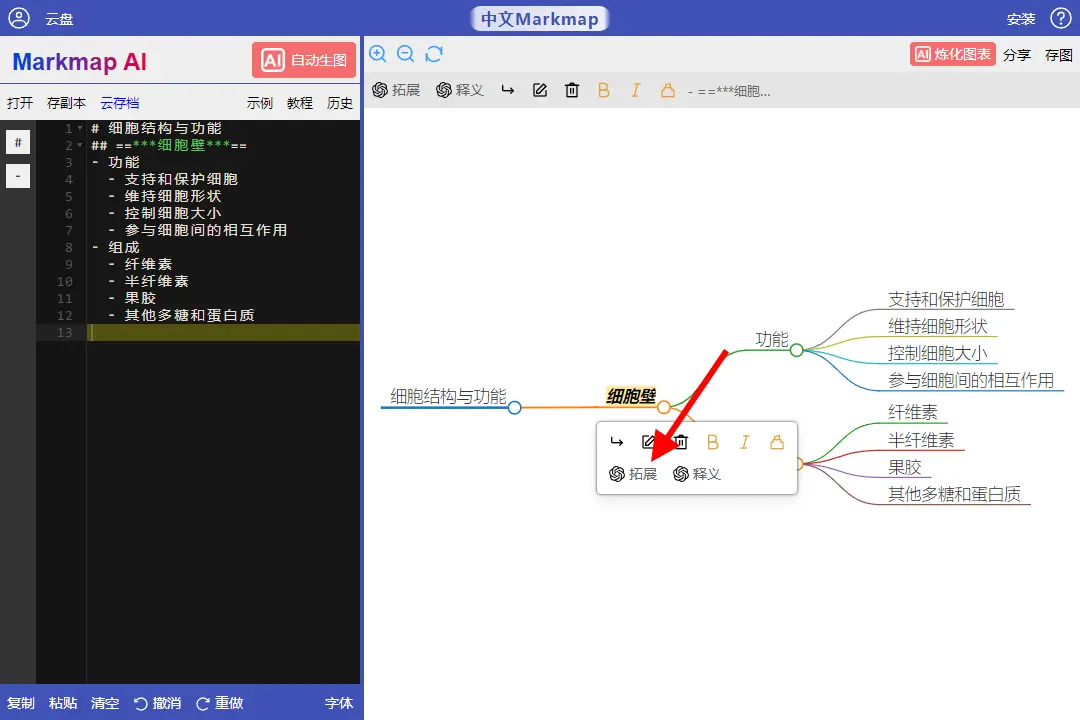Zoom in on the mind map
The height and width of the screenshot is (720, 1080).
click(377, 54)
